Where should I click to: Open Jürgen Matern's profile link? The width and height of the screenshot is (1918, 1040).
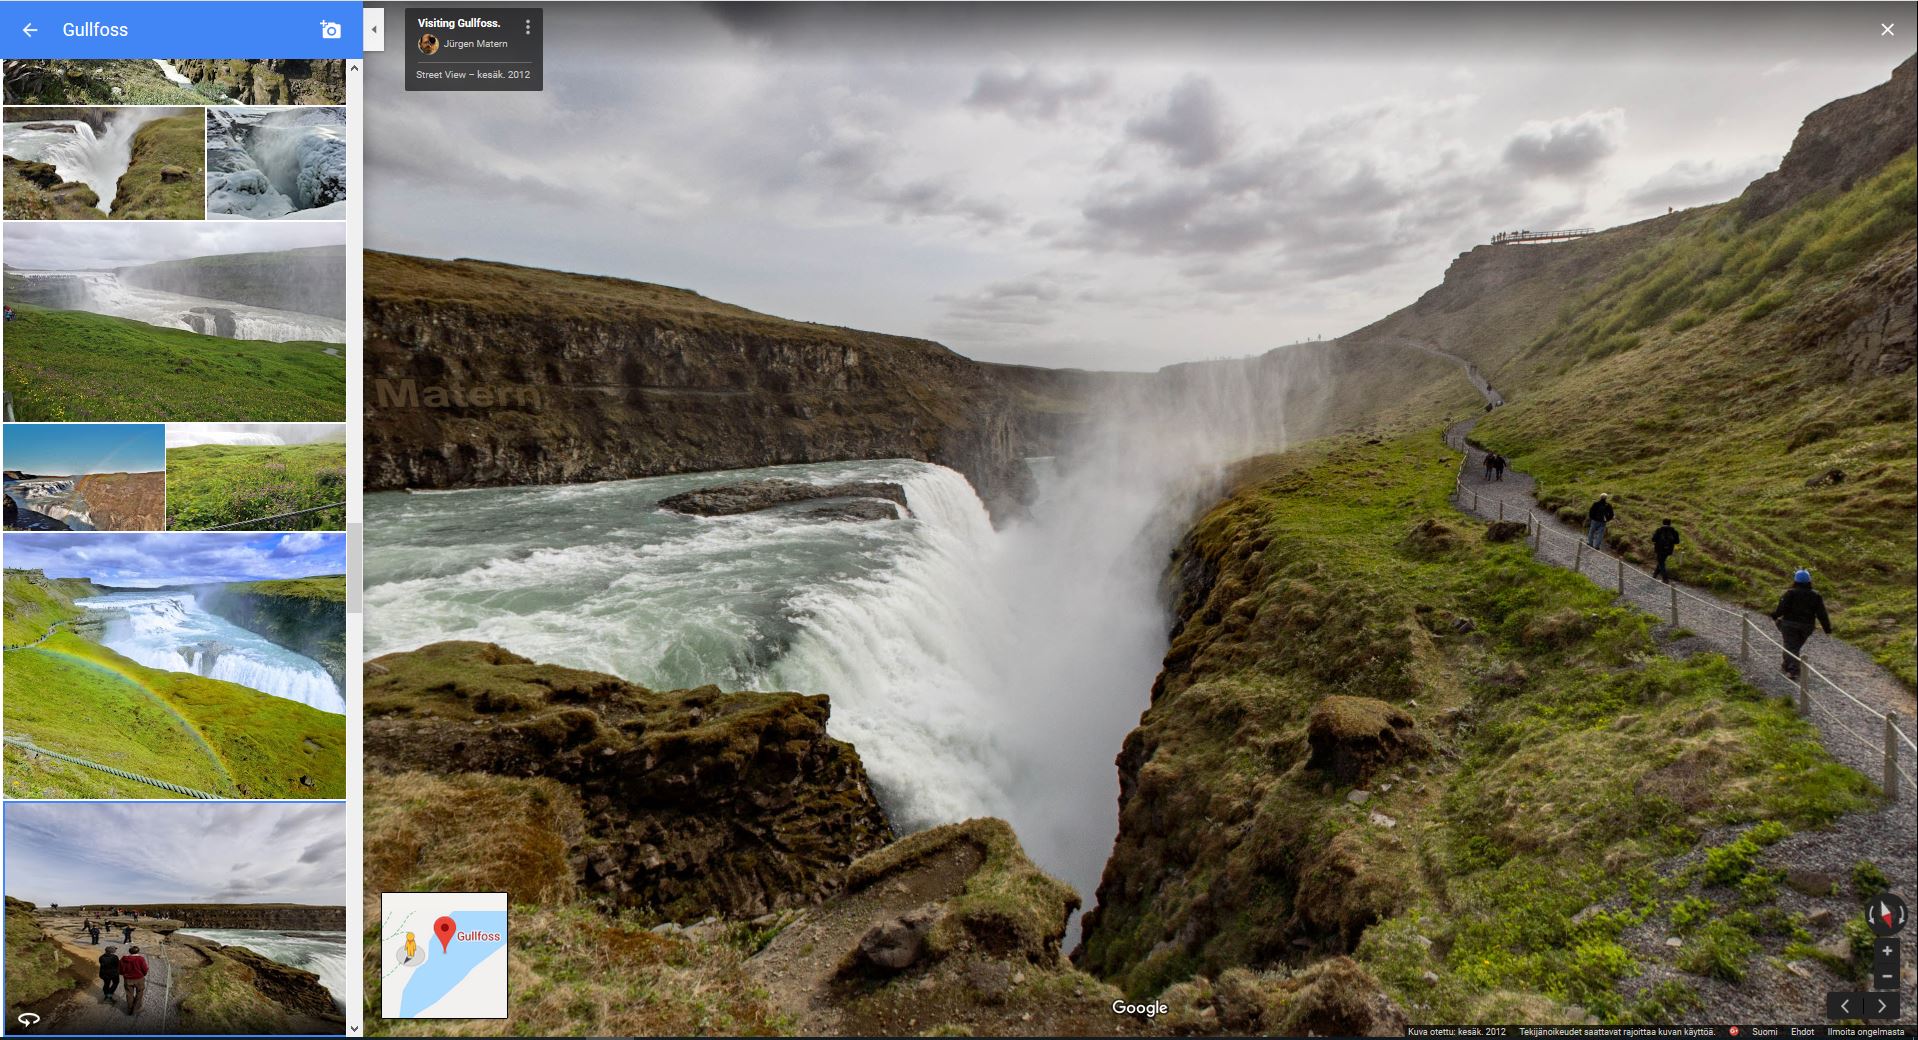[475, 44]
